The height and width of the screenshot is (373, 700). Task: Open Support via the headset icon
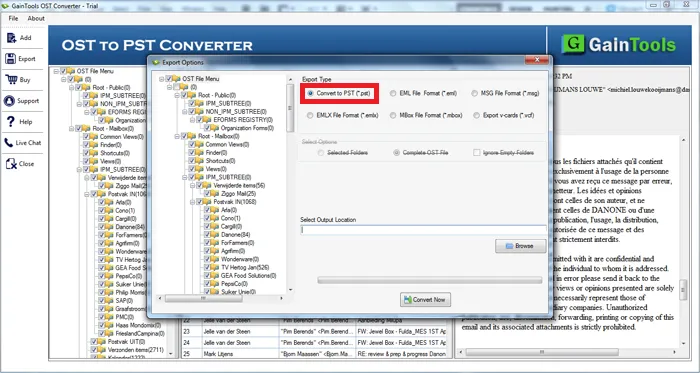[9, 101]
